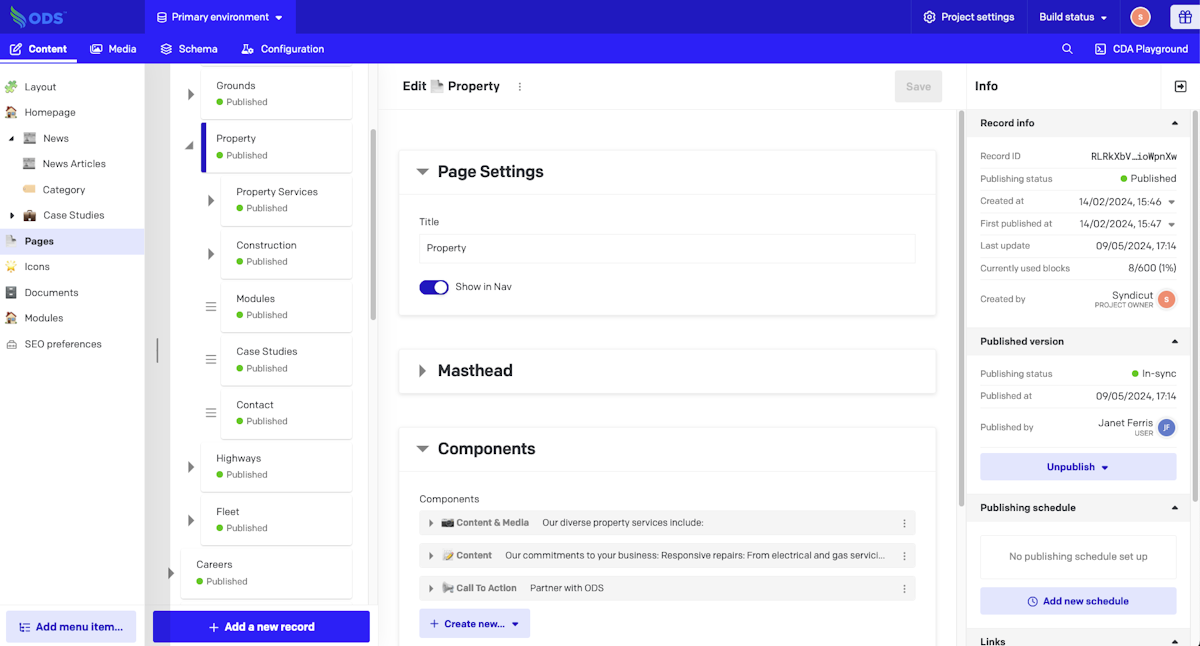Image resolution: width=1200 pixels, height=646 pixels.
Task: Collapse the Page Settings section
Action: [x=423, y=172]
